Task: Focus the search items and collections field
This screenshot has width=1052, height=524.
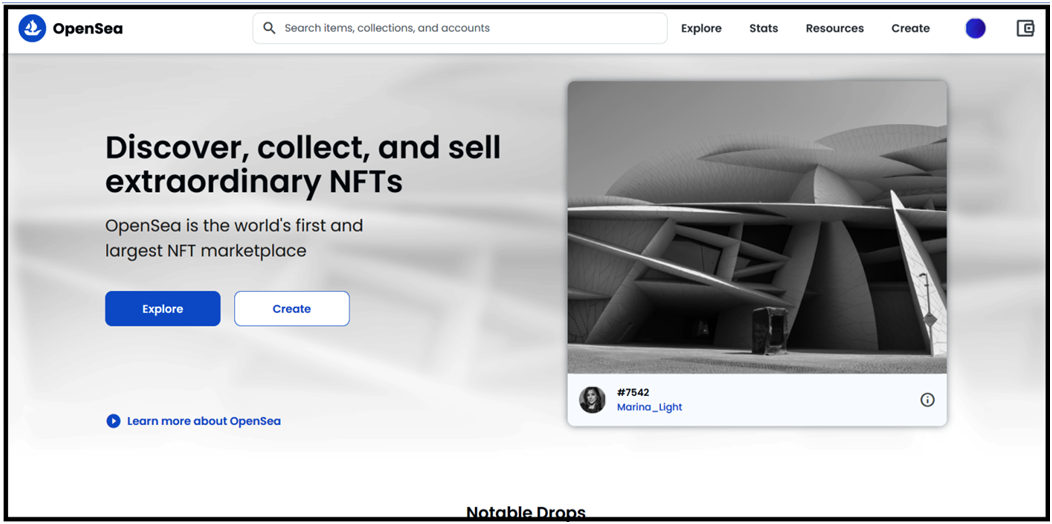Action: click(460, 28)
